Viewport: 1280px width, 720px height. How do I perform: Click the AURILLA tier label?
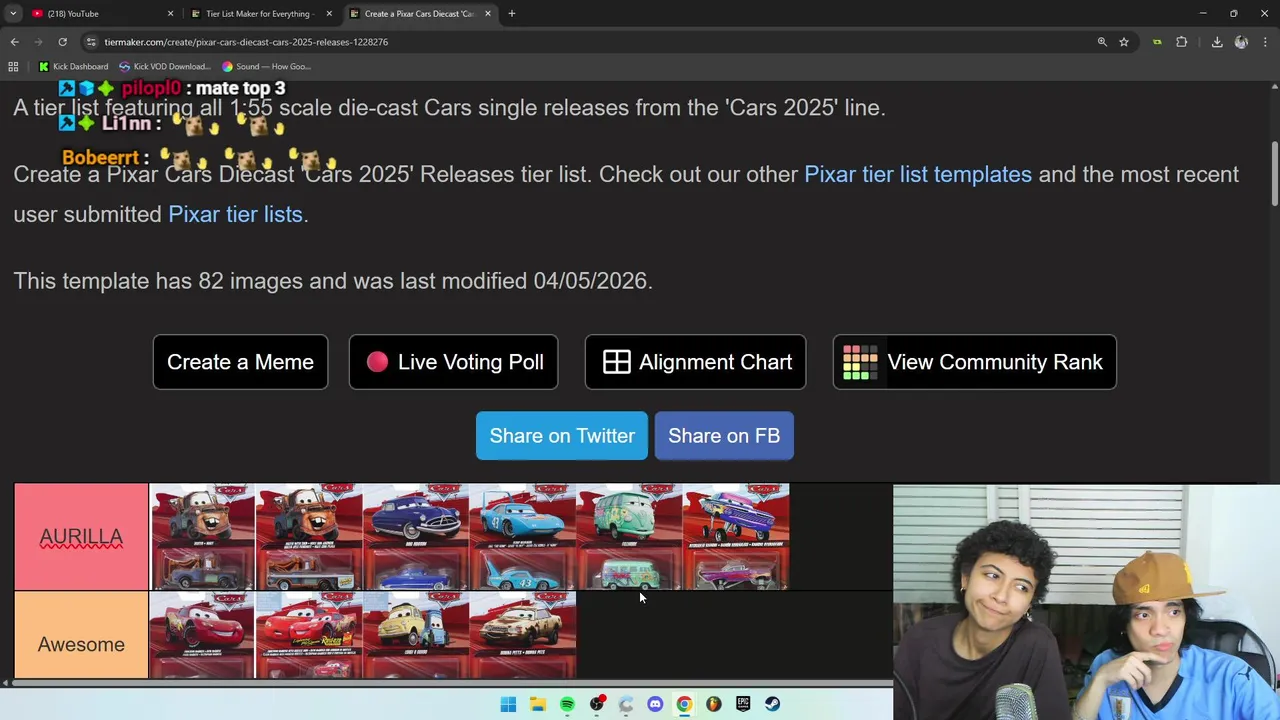tap(81, 537)
